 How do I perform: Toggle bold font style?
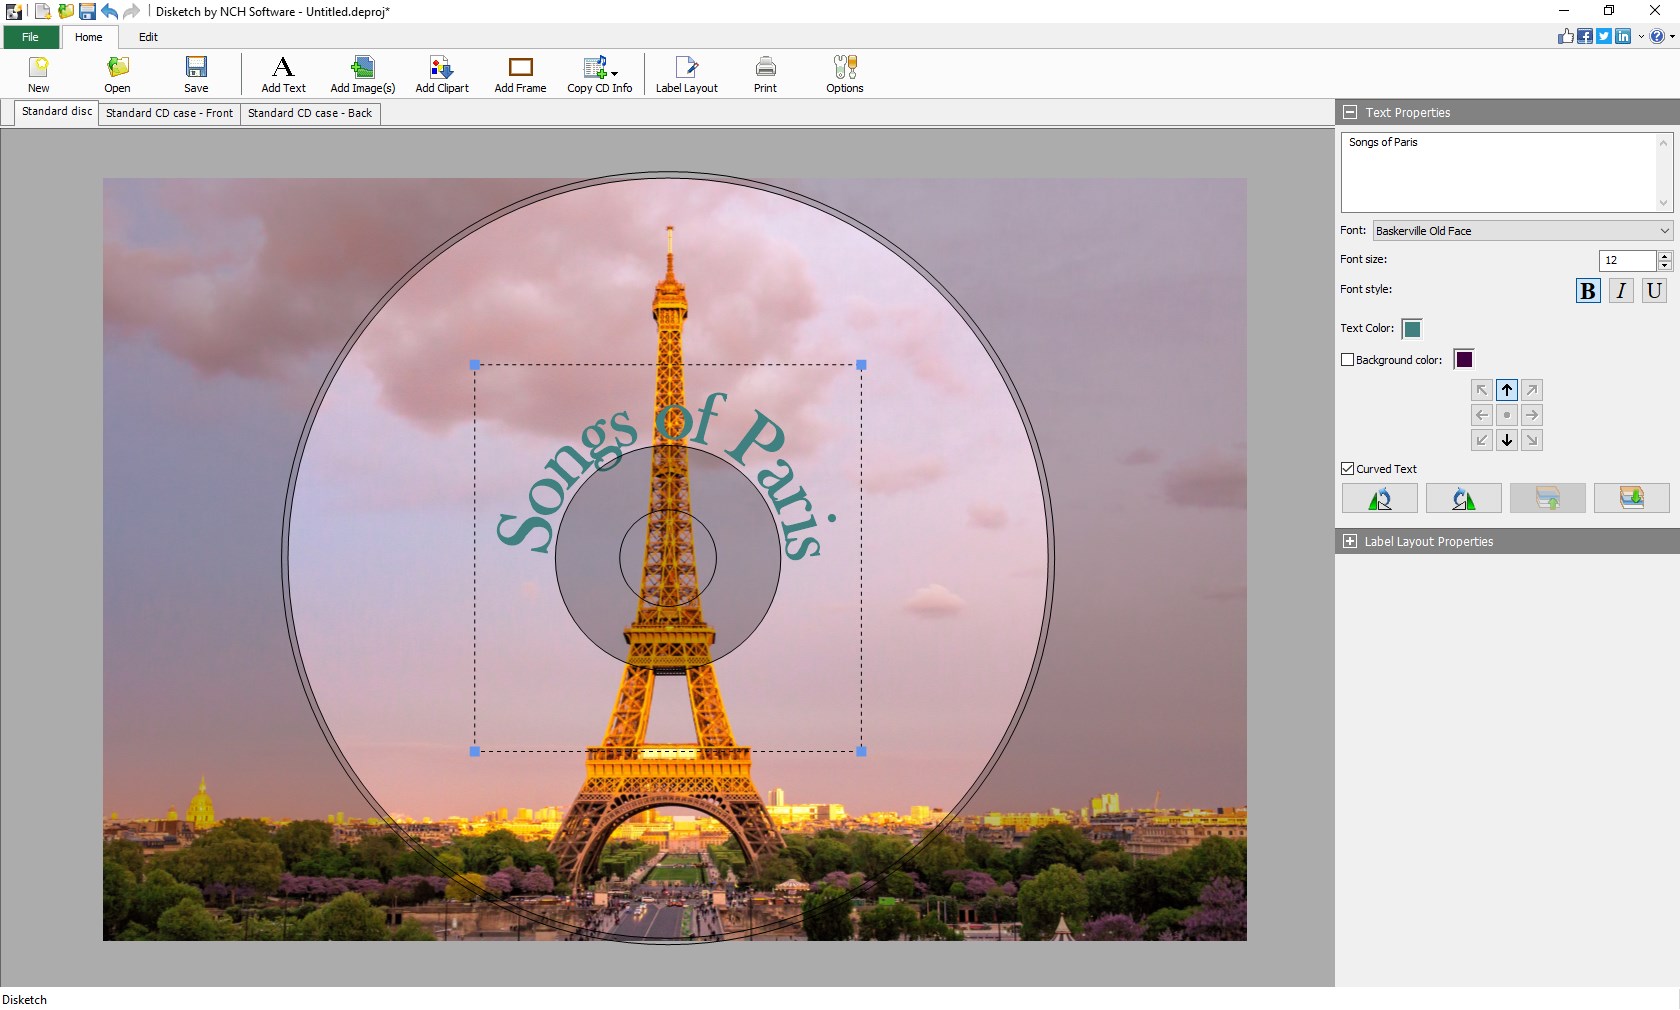tap(1586, 291)
